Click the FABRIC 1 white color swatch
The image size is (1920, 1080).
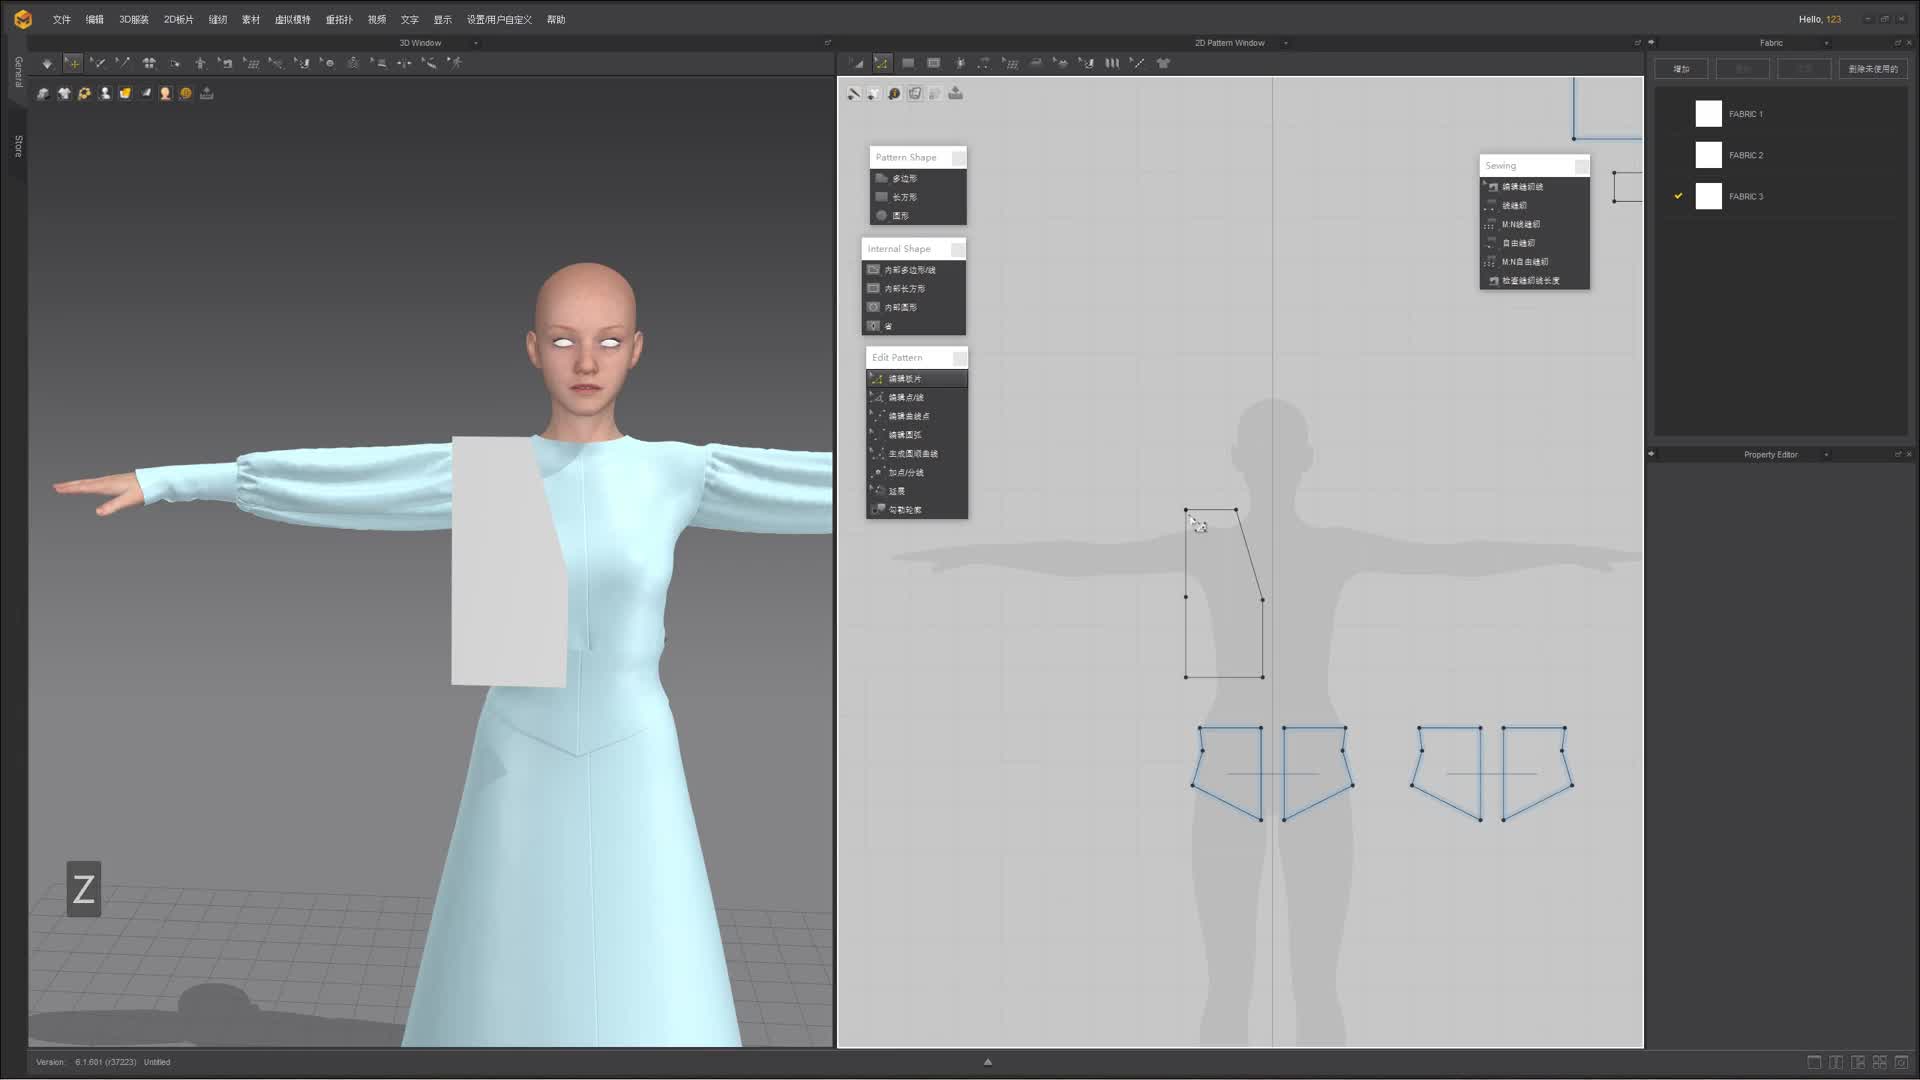(x=1708, y=114)
